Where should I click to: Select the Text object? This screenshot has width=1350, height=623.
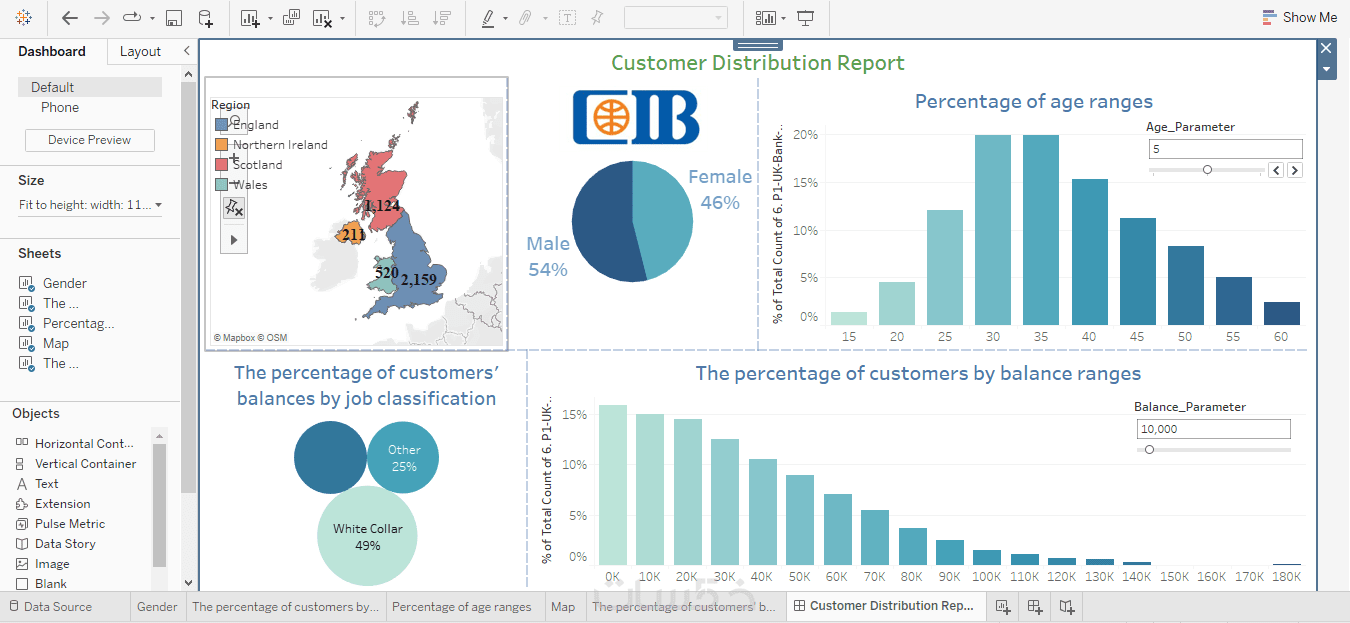[46, 483]
